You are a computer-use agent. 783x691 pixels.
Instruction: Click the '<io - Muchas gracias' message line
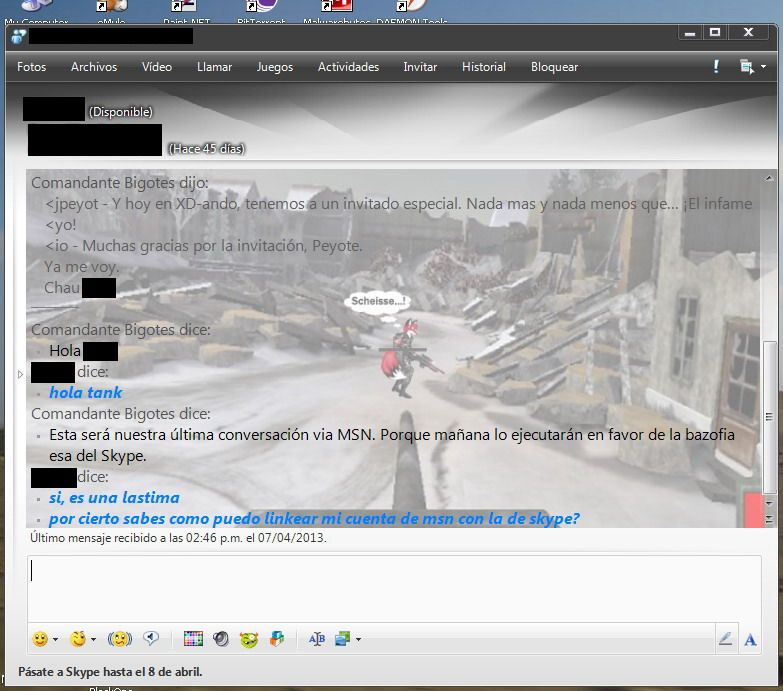pyautogui.click(x=204, y=246)
